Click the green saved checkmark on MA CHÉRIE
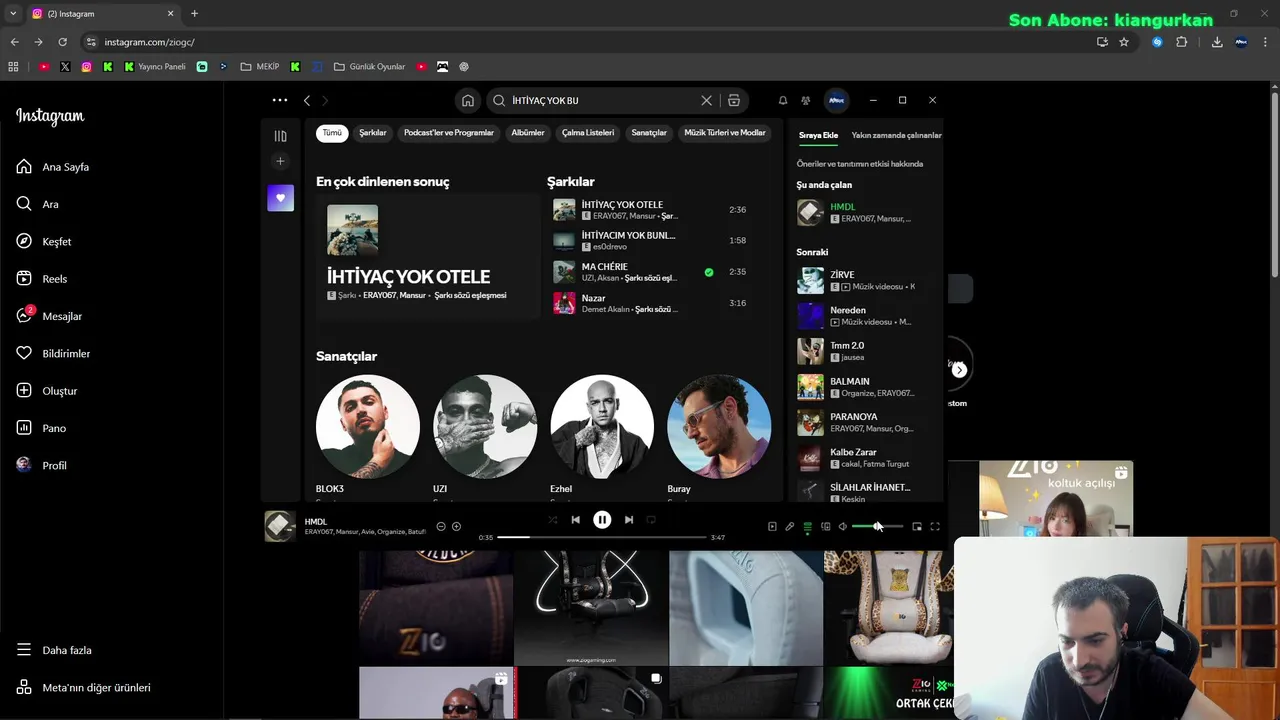This screenshot has height=720, width=1280. point(709,272)
